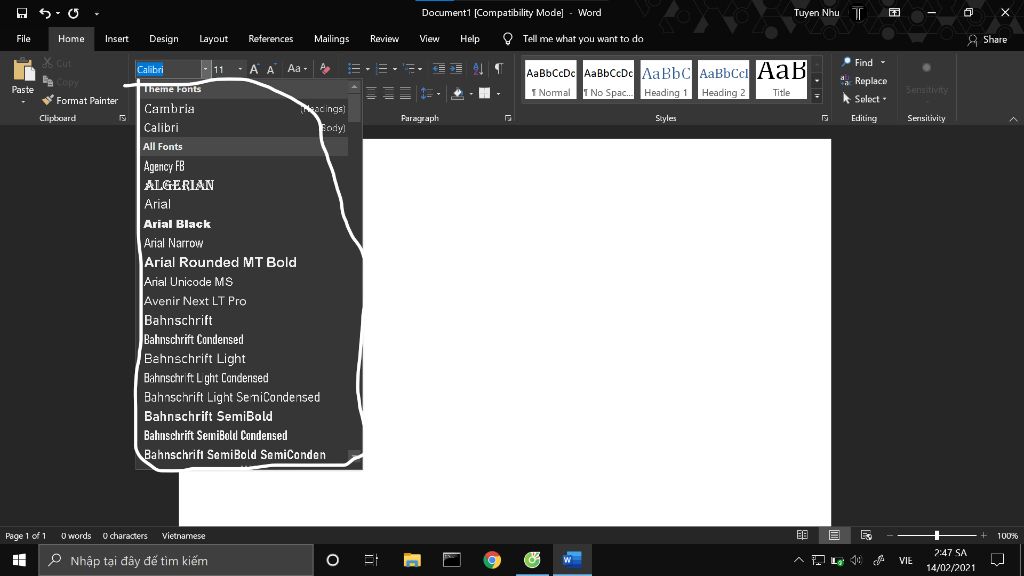Click Tell me what you want to do
The height and width of the screenshot is (576, 1024).
583,39
